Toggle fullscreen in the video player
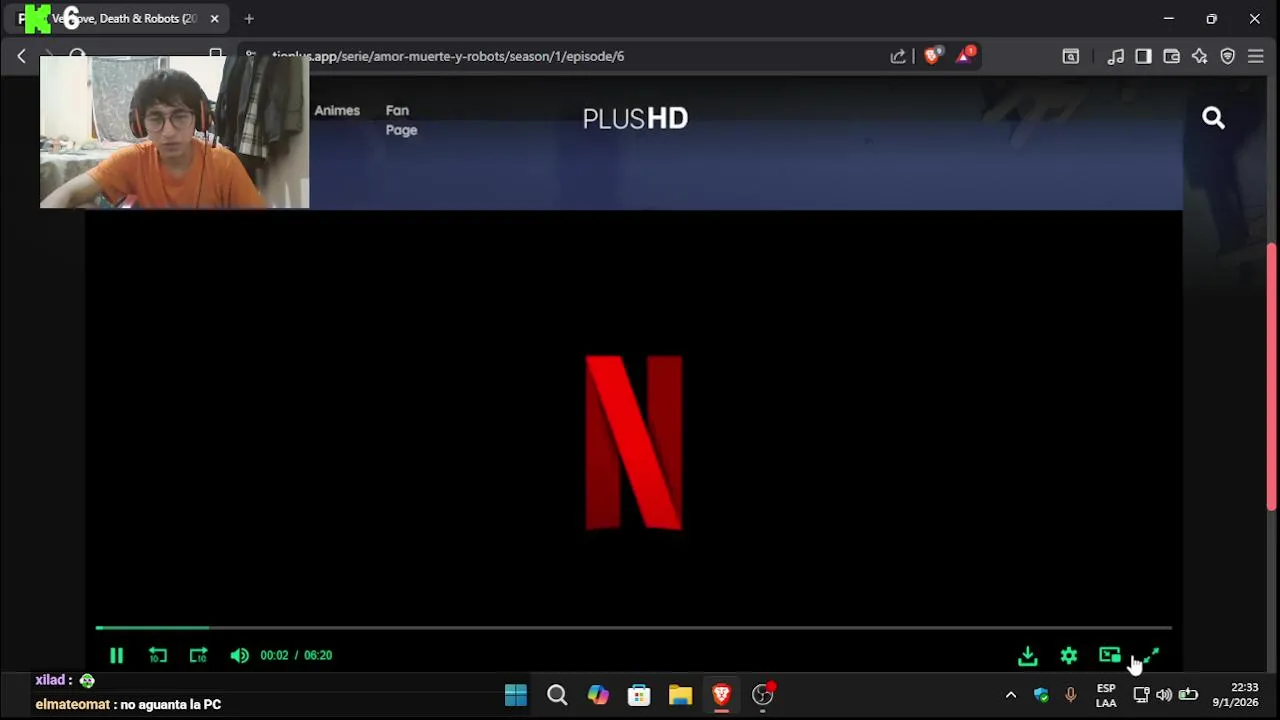Screen dimensions: 1280x720 click(x=1151, y=655)
